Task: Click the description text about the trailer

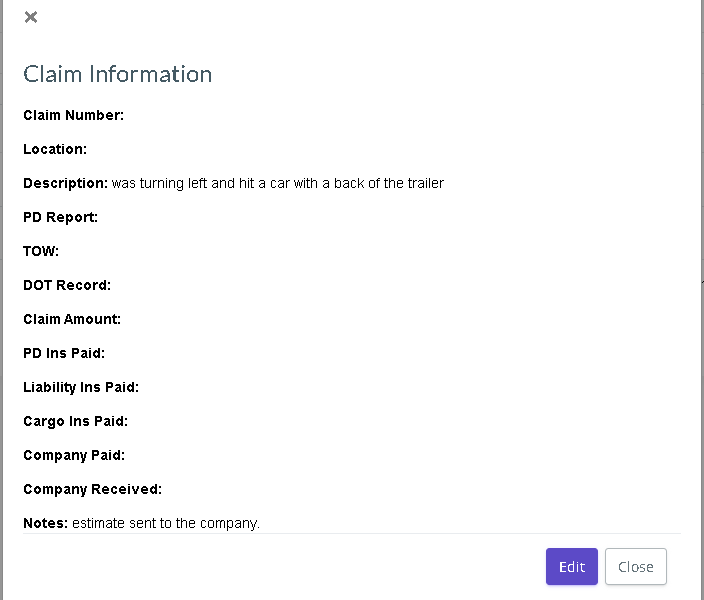Action: click(277, 183)
